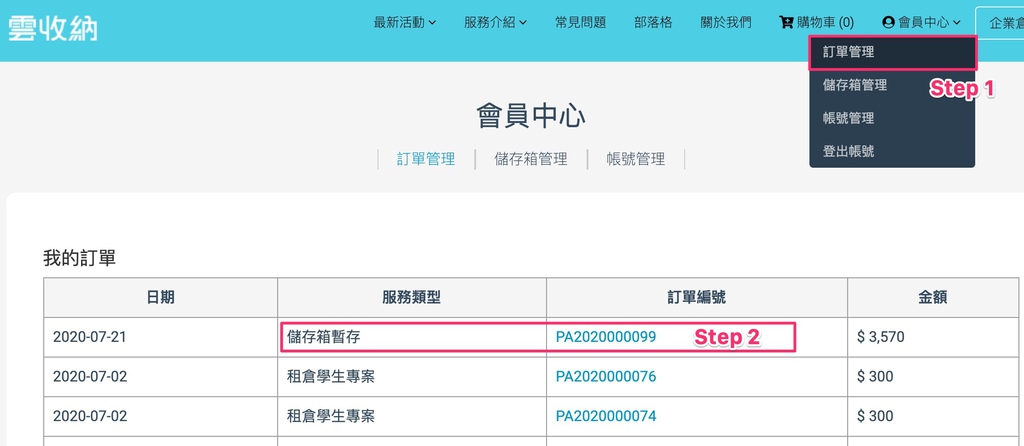This screenshot has width=1024, height=446.
Task: Open order PA2020000076
Action: 606,377
